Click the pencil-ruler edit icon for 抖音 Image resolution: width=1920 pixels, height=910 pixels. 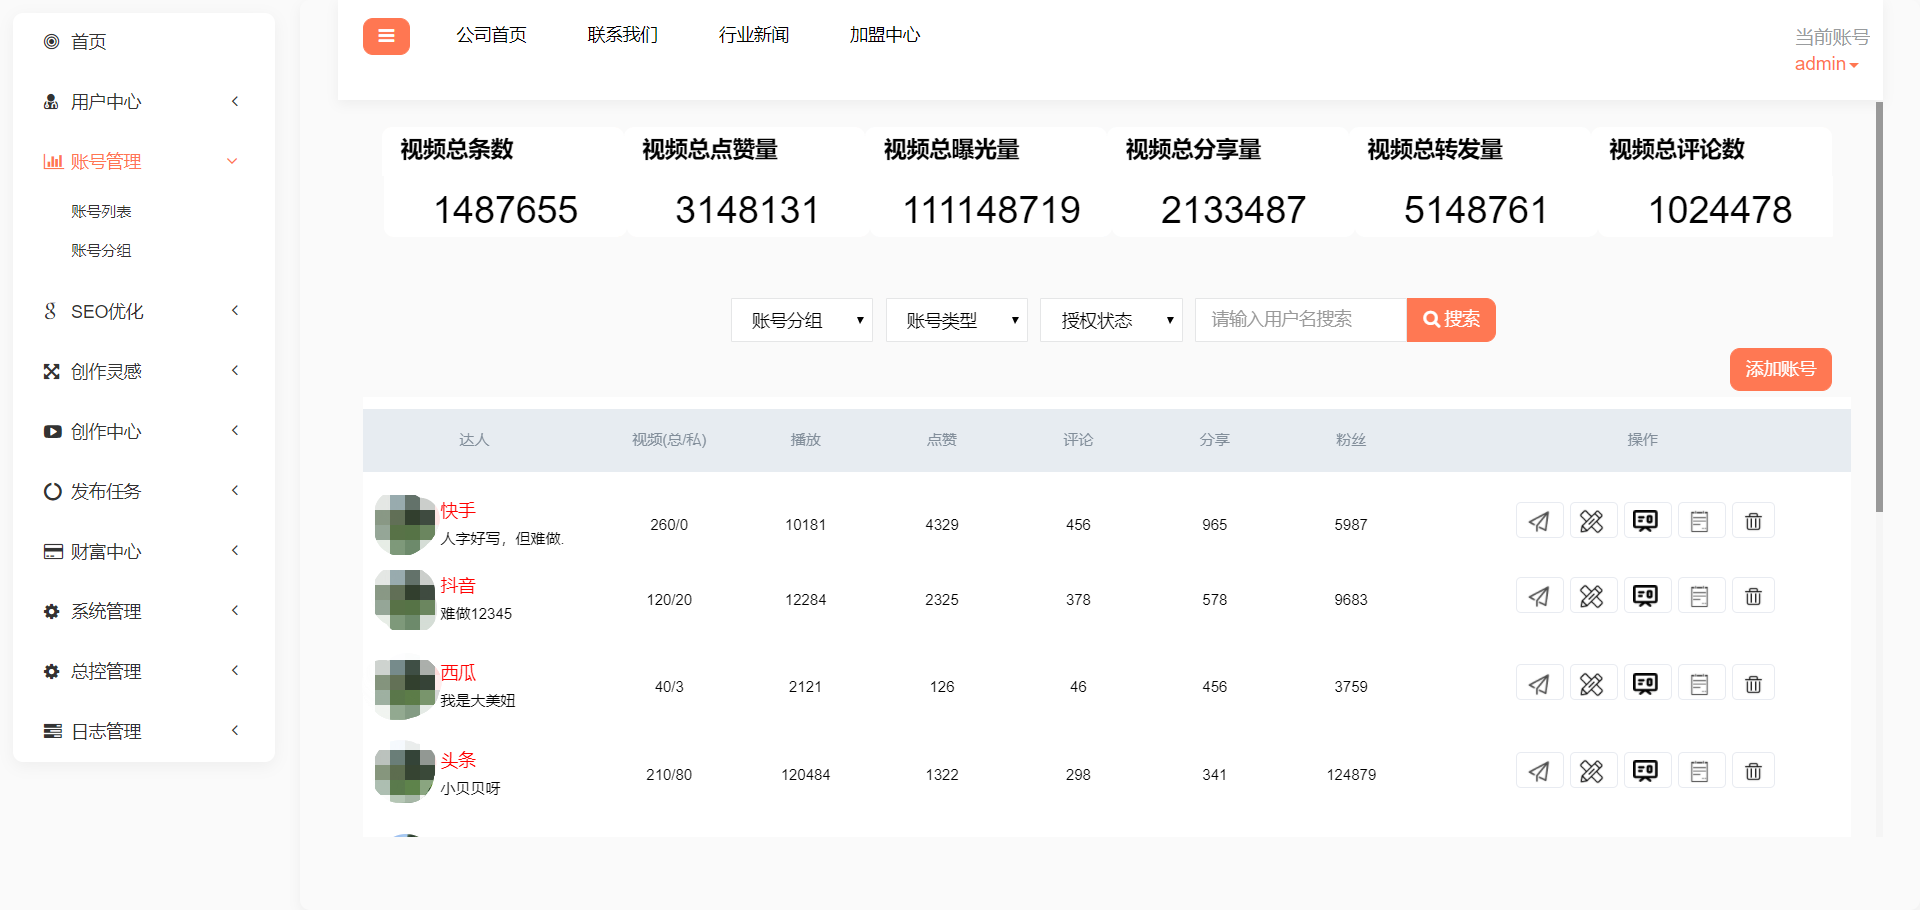(1592, 597)
